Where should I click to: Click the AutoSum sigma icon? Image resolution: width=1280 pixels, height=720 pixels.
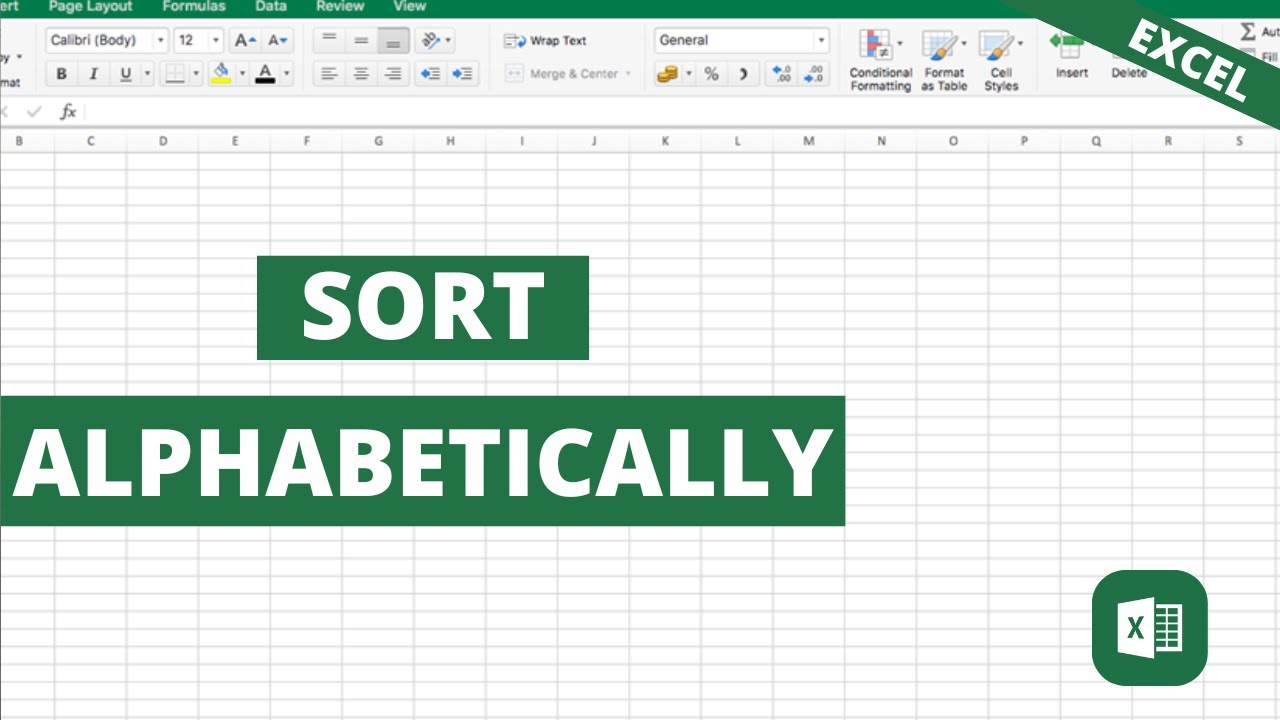coord(1248,32)
